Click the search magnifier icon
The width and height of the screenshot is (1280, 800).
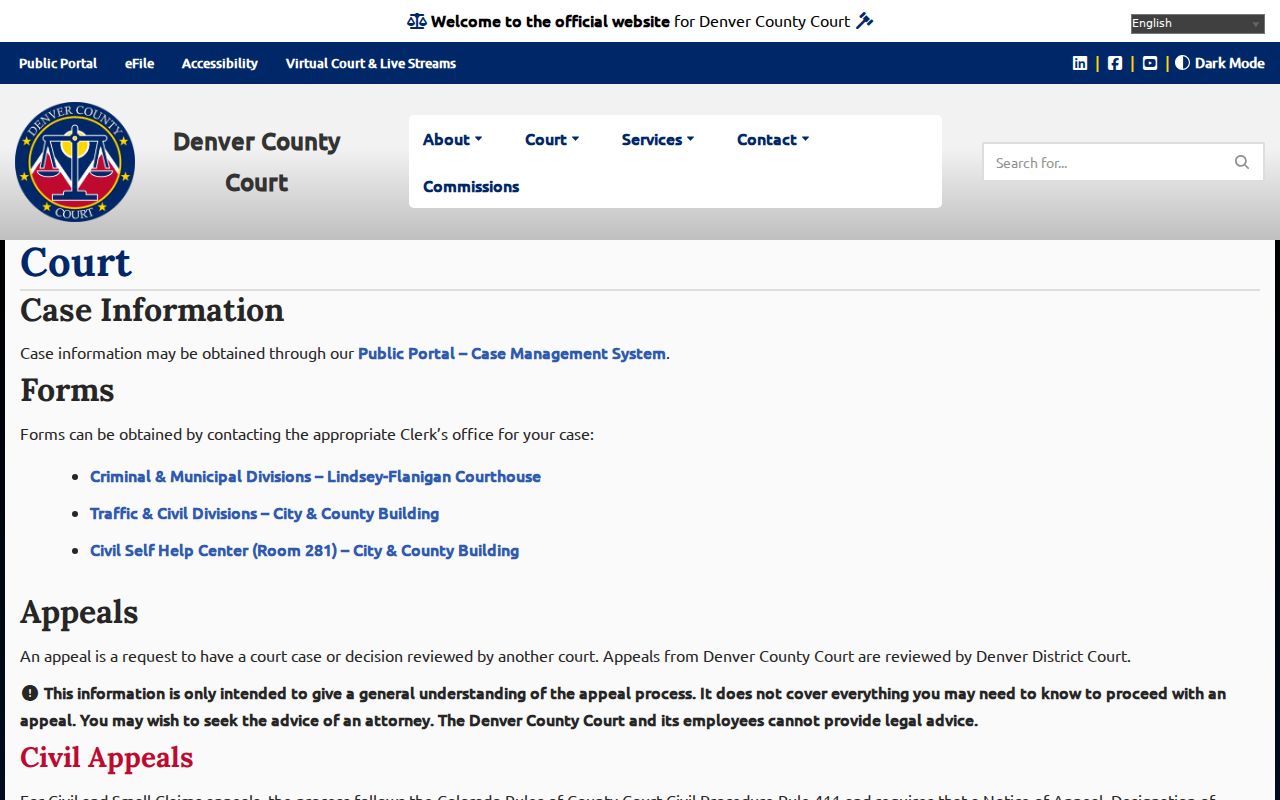pyautogui.click(x=1242, y=162)
